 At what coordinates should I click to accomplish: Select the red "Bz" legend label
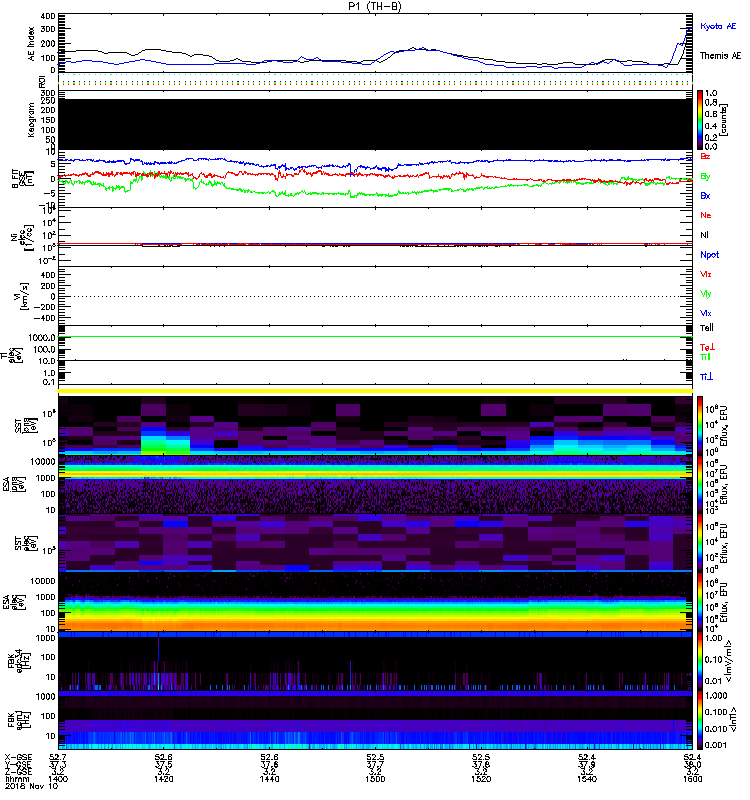click(705, 157)
